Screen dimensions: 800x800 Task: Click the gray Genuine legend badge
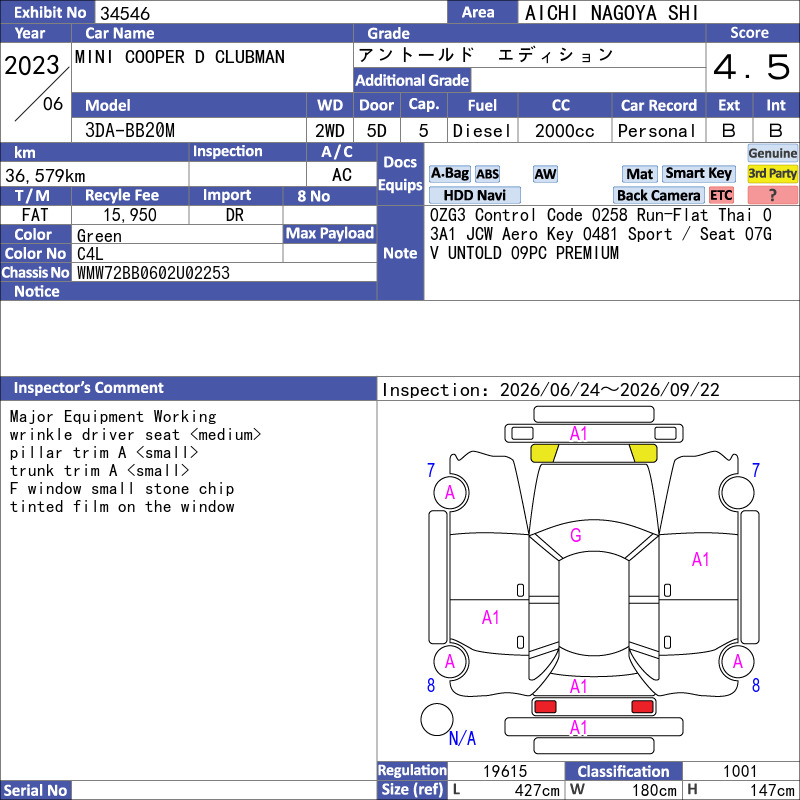pos(772,153)
